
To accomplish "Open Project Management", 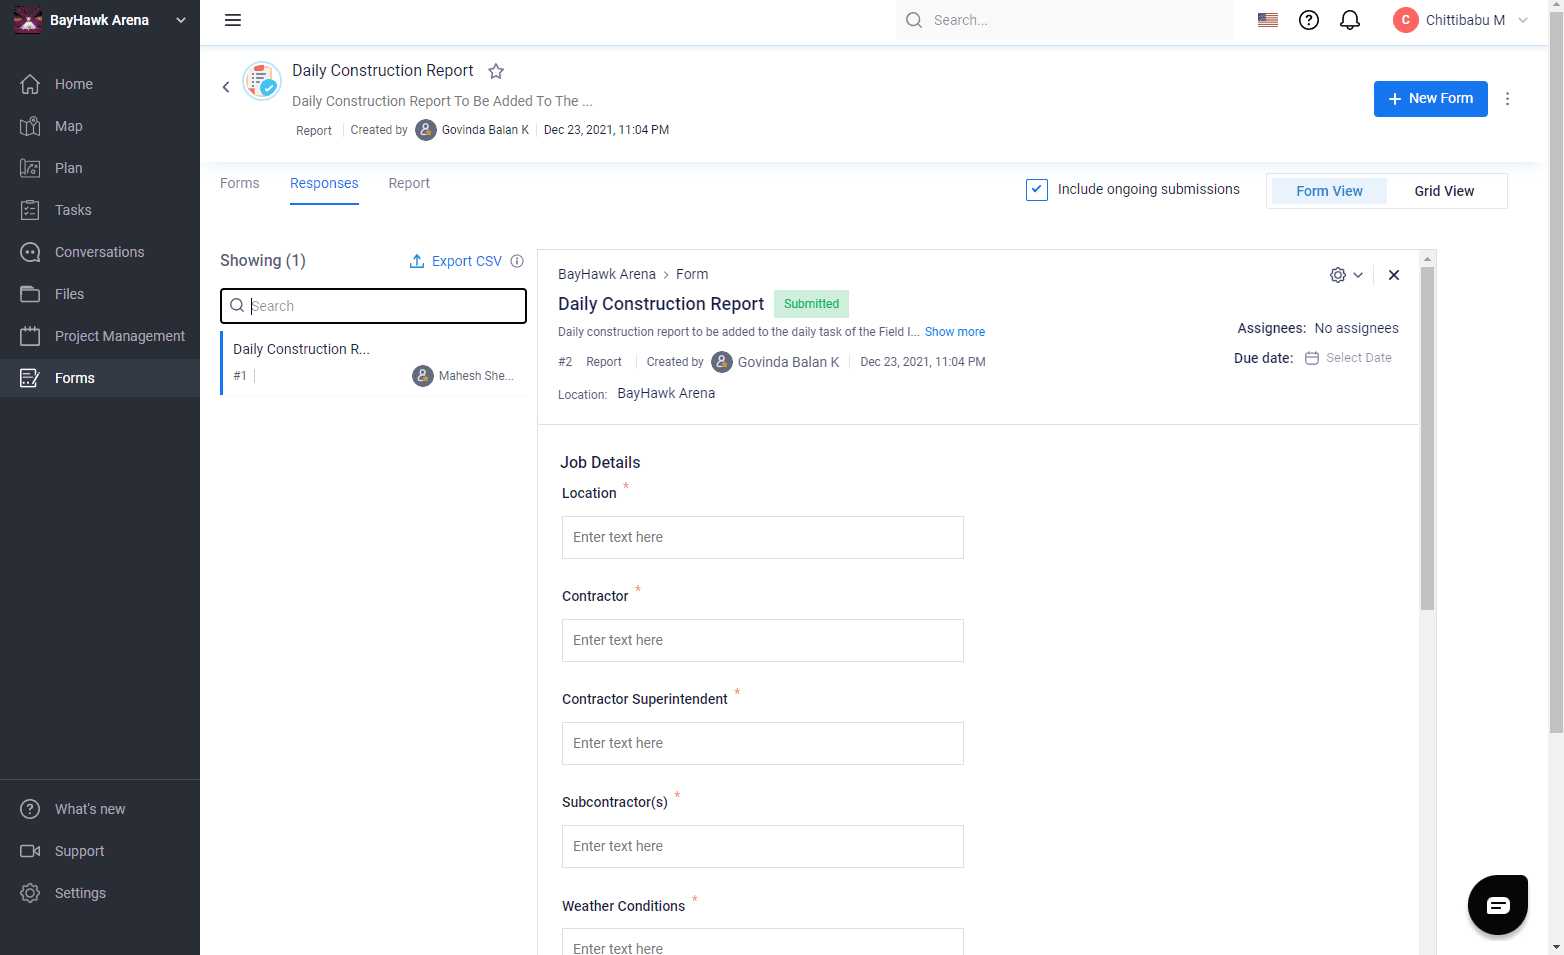I will pyautogui.click(x=100, y=336).
